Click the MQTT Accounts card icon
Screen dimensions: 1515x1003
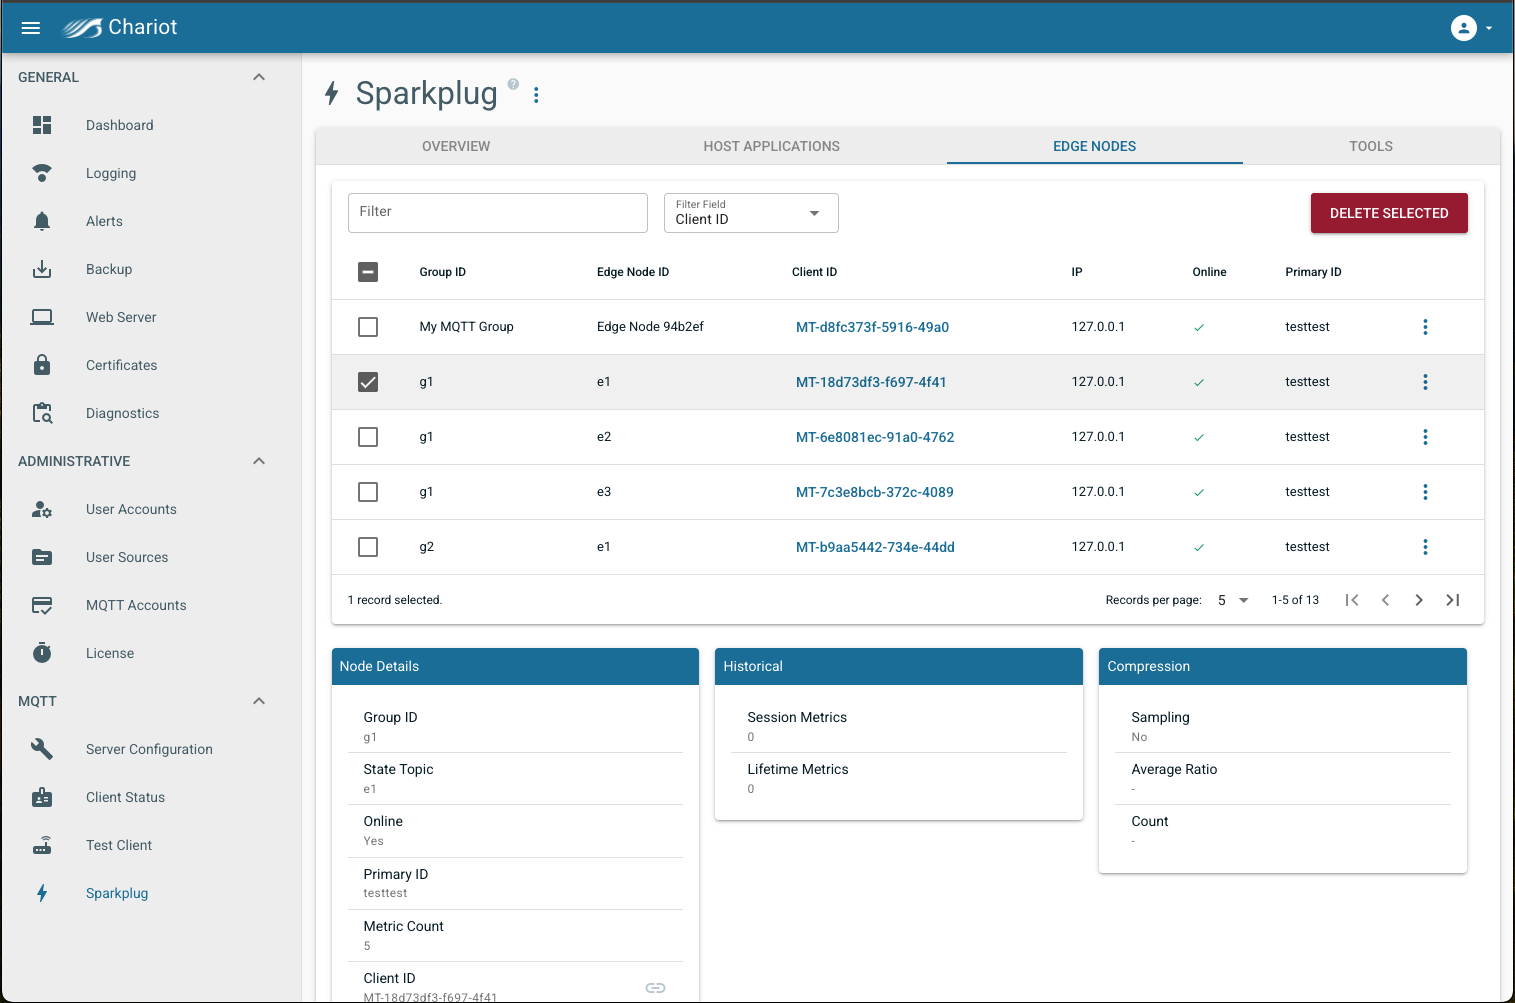tap(42, 605)
